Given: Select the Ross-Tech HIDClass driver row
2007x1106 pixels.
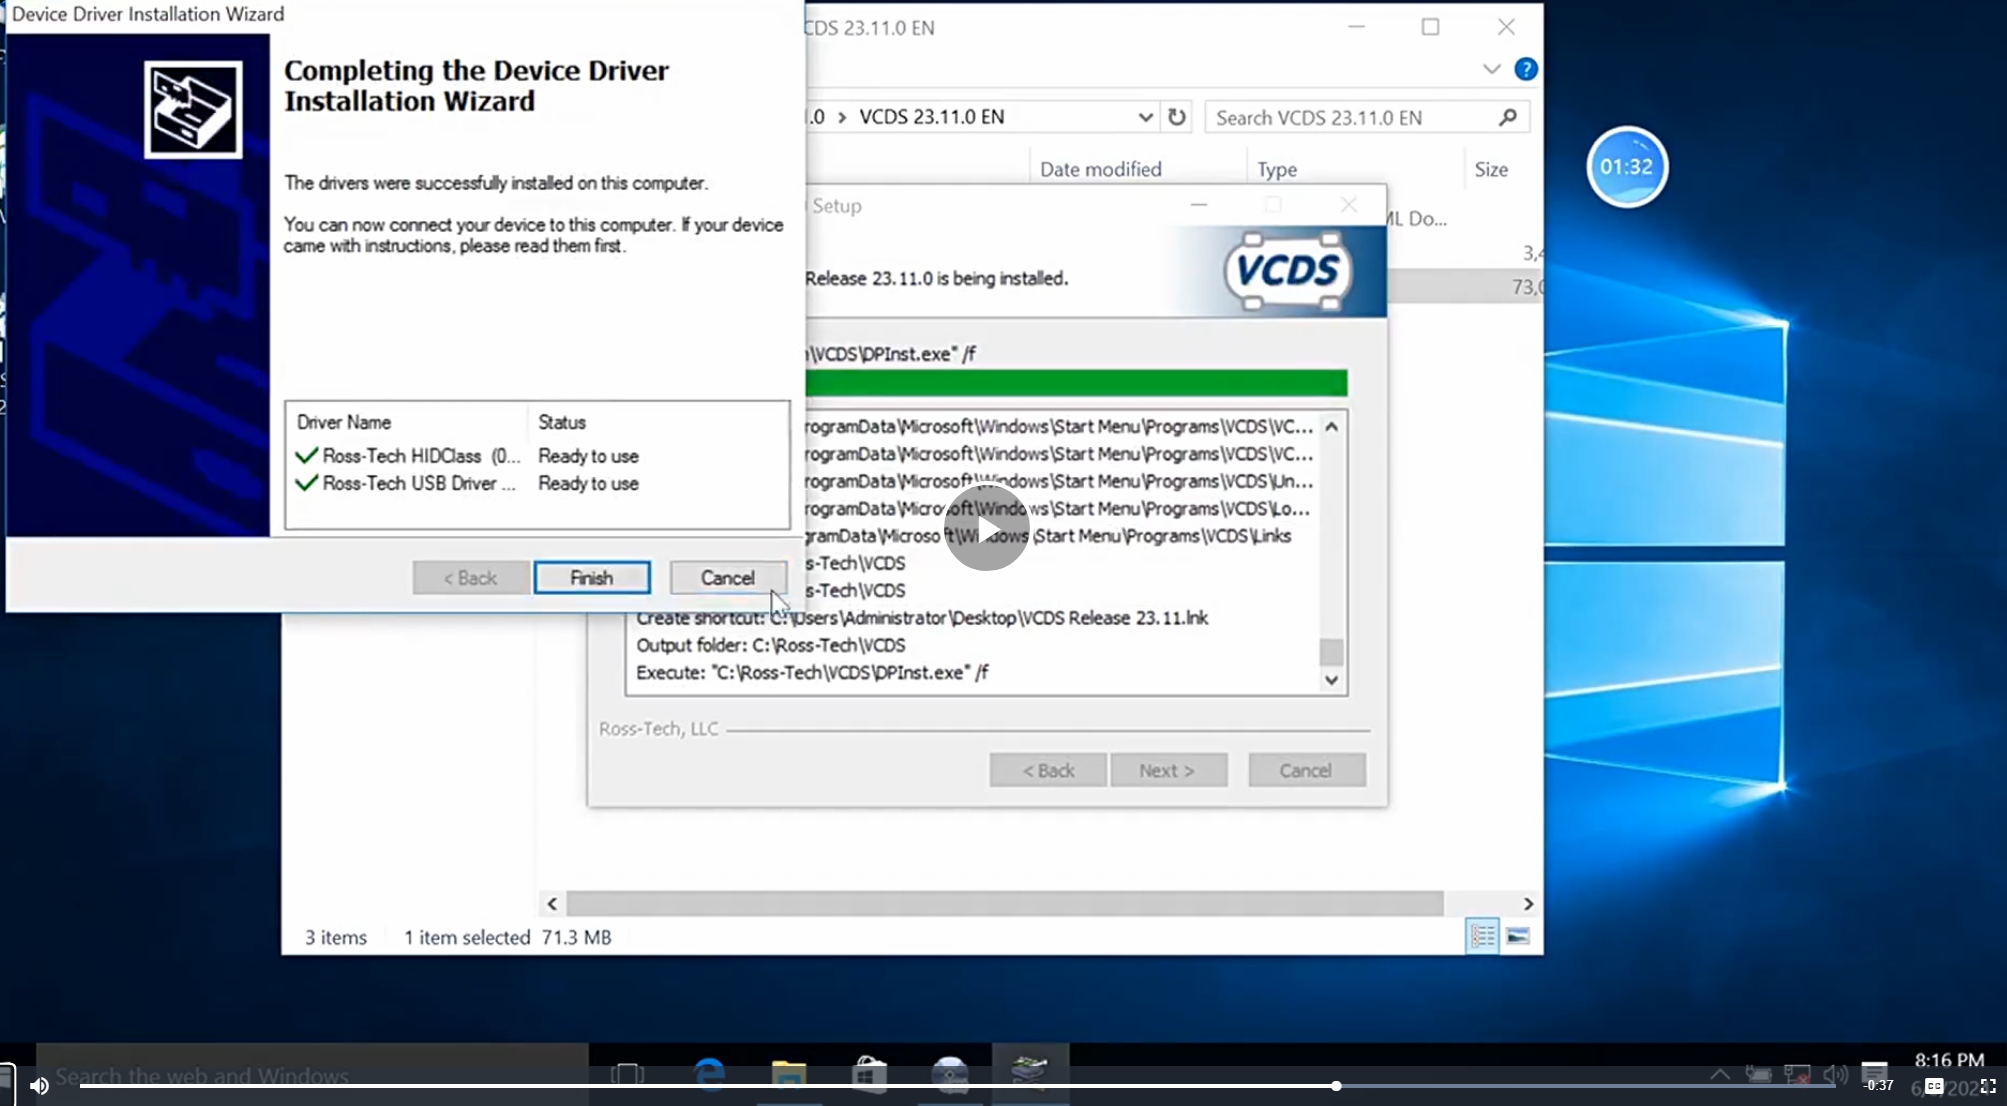Looking at the screenshot, I should [x=466, y=456].
